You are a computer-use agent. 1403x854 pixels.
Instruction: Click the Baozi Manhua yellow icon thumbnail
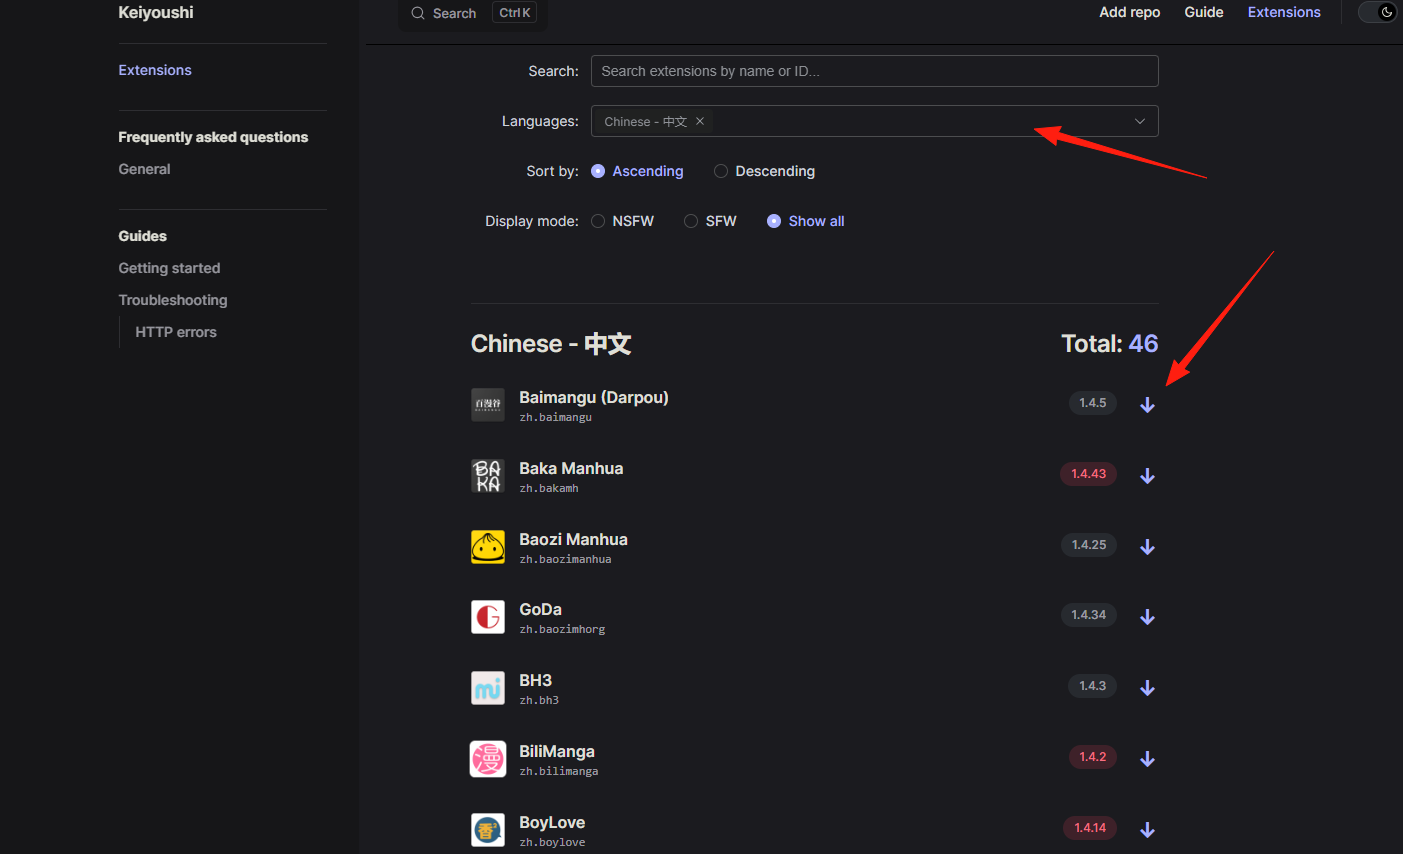coord(488,547)
